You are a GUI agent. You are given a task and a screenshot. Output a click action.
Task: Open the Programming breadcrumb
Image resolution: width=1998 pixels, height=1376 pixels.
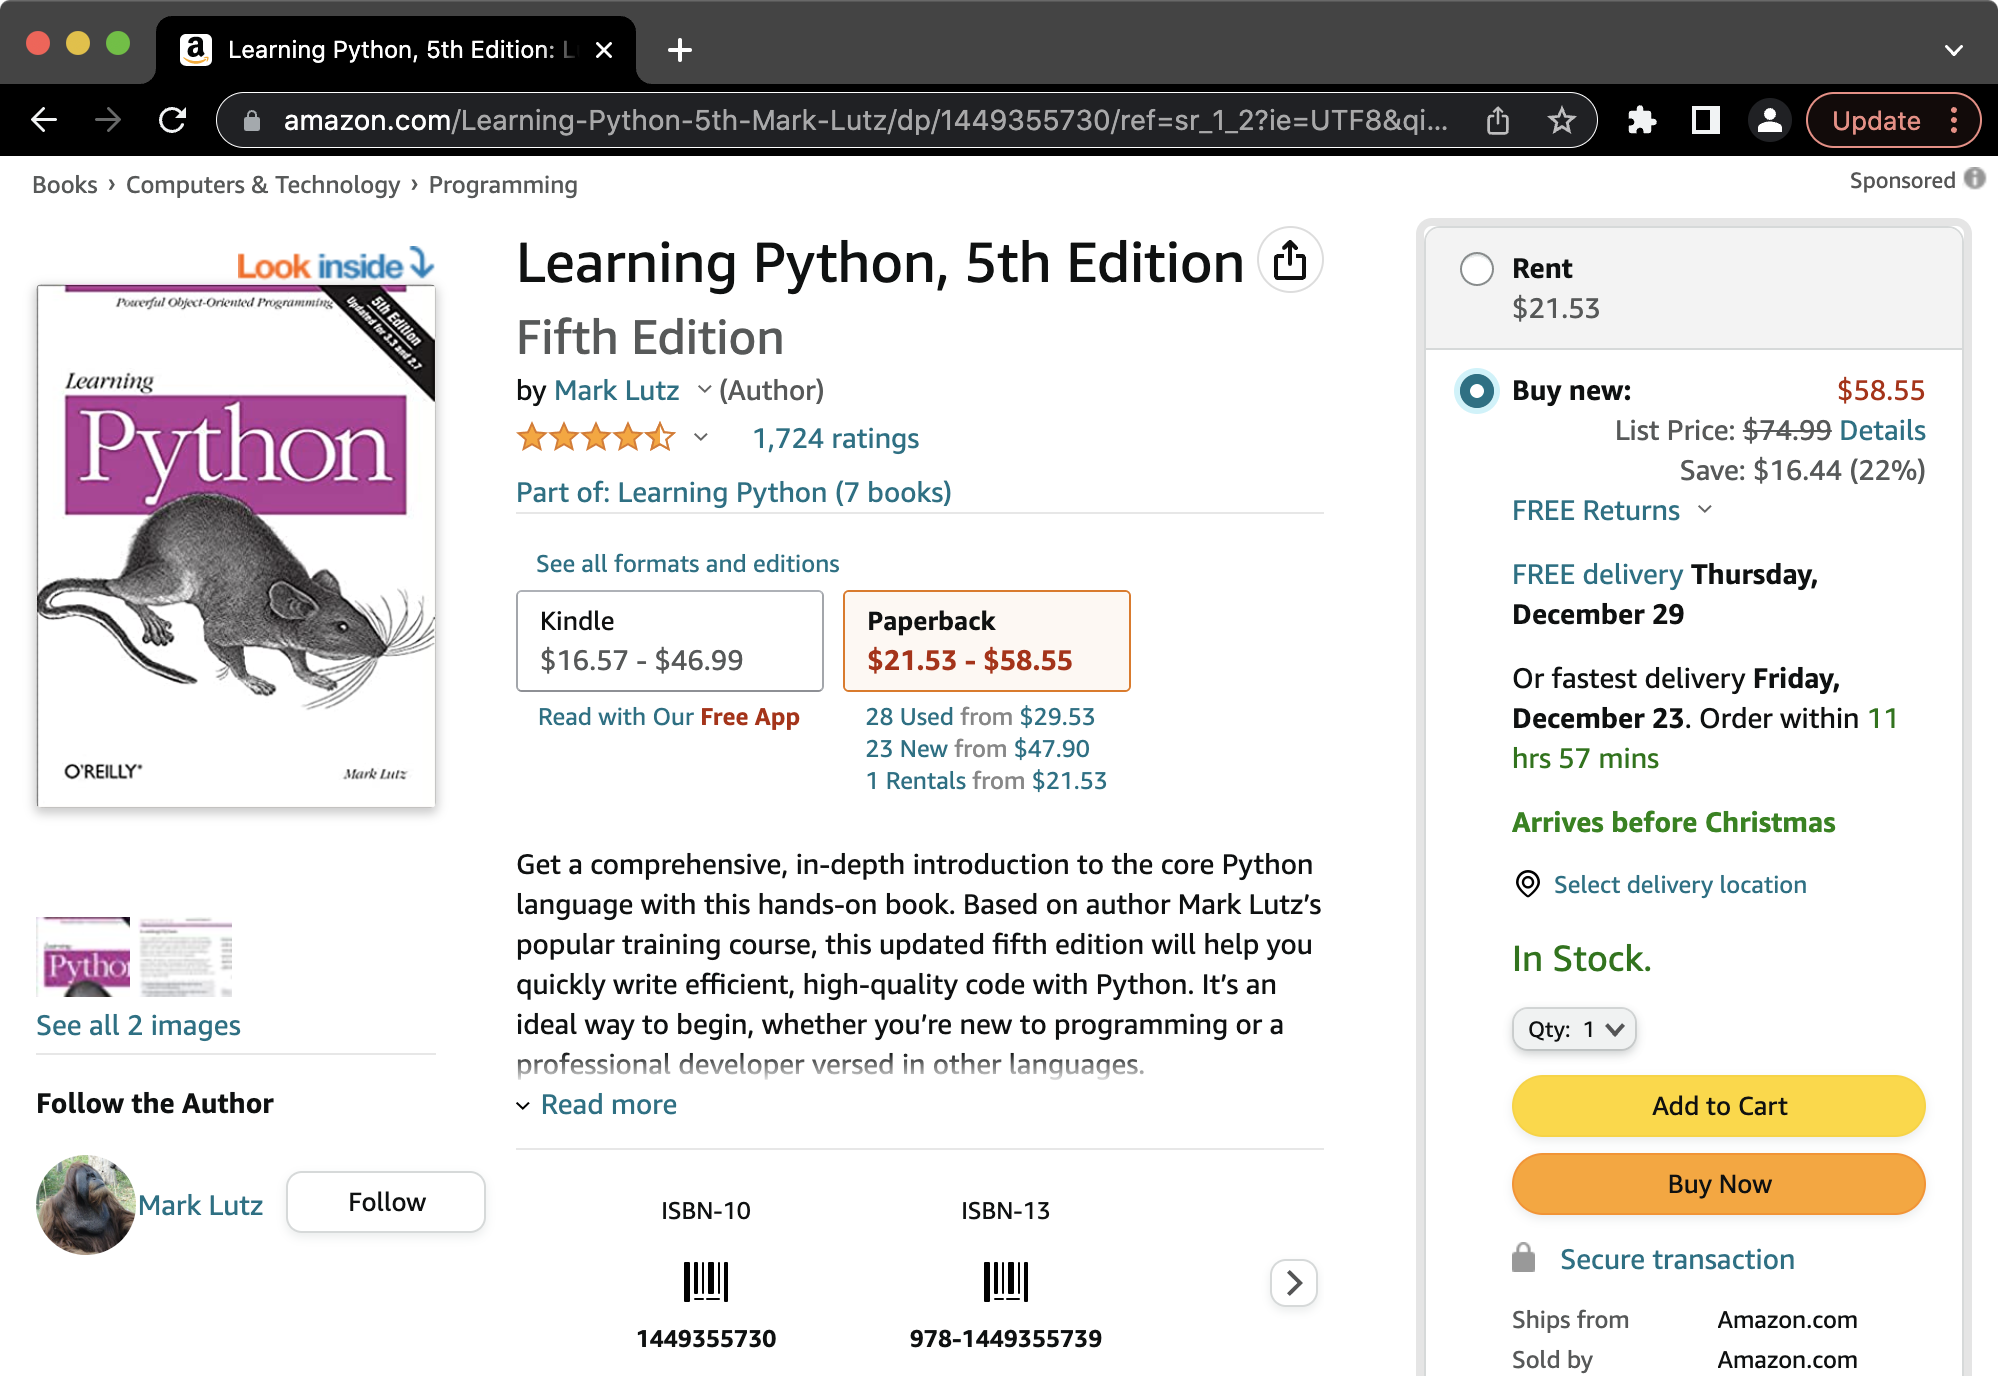(x=503, y=185)
